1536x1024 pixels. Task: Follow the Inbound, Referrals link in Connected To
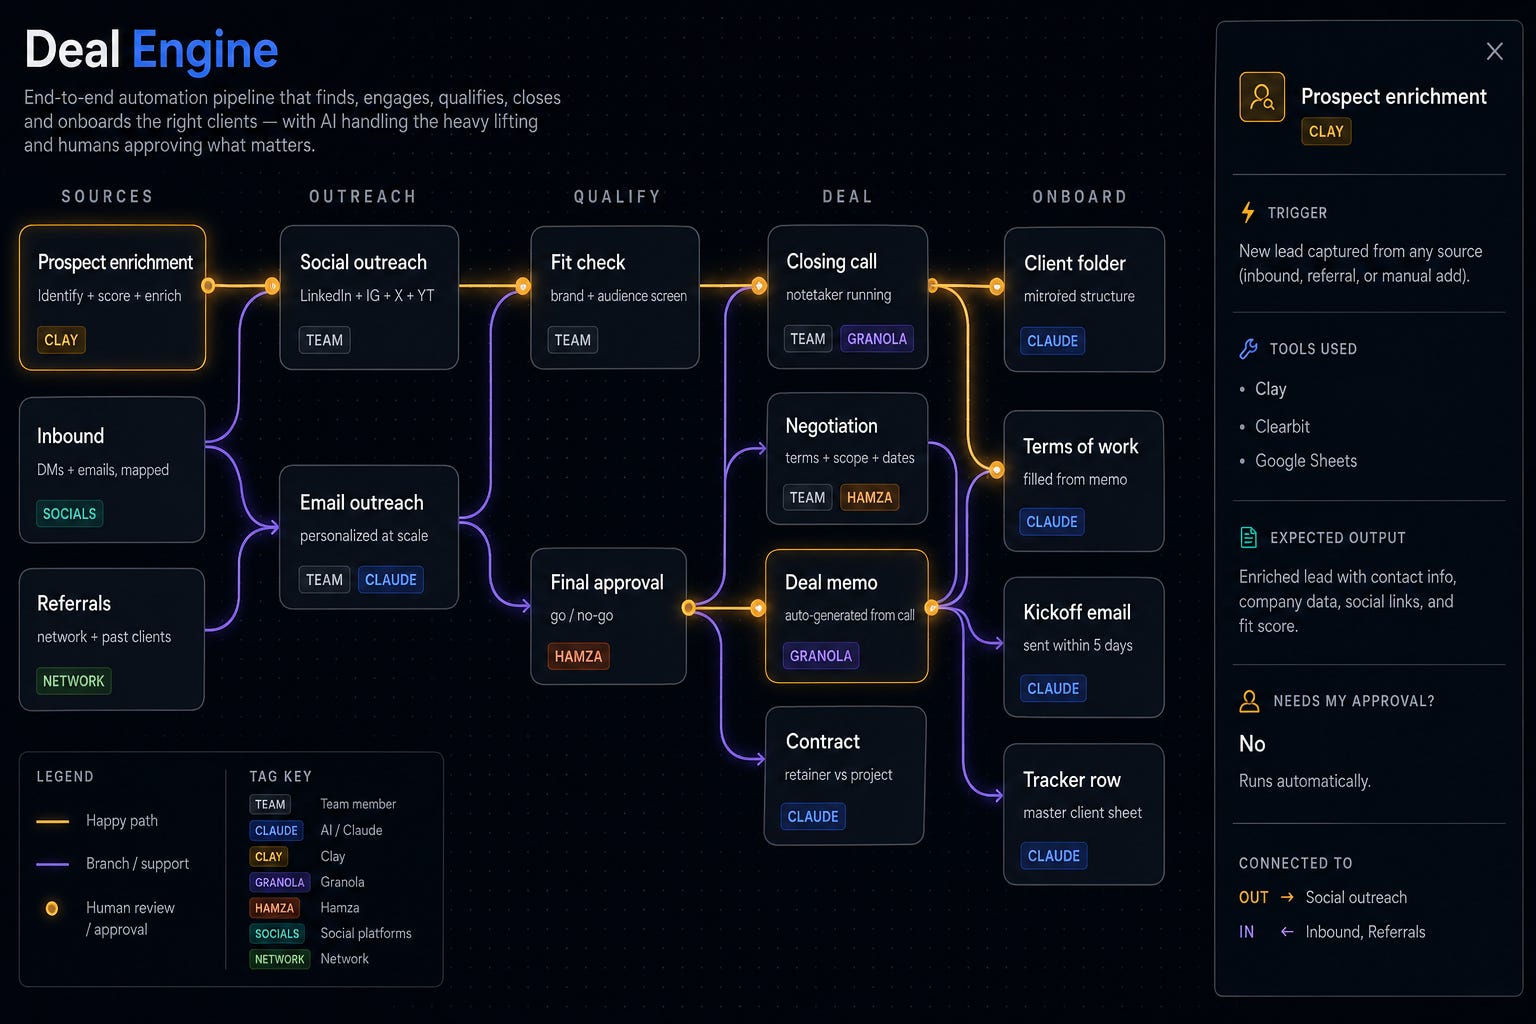[1365, 931]
